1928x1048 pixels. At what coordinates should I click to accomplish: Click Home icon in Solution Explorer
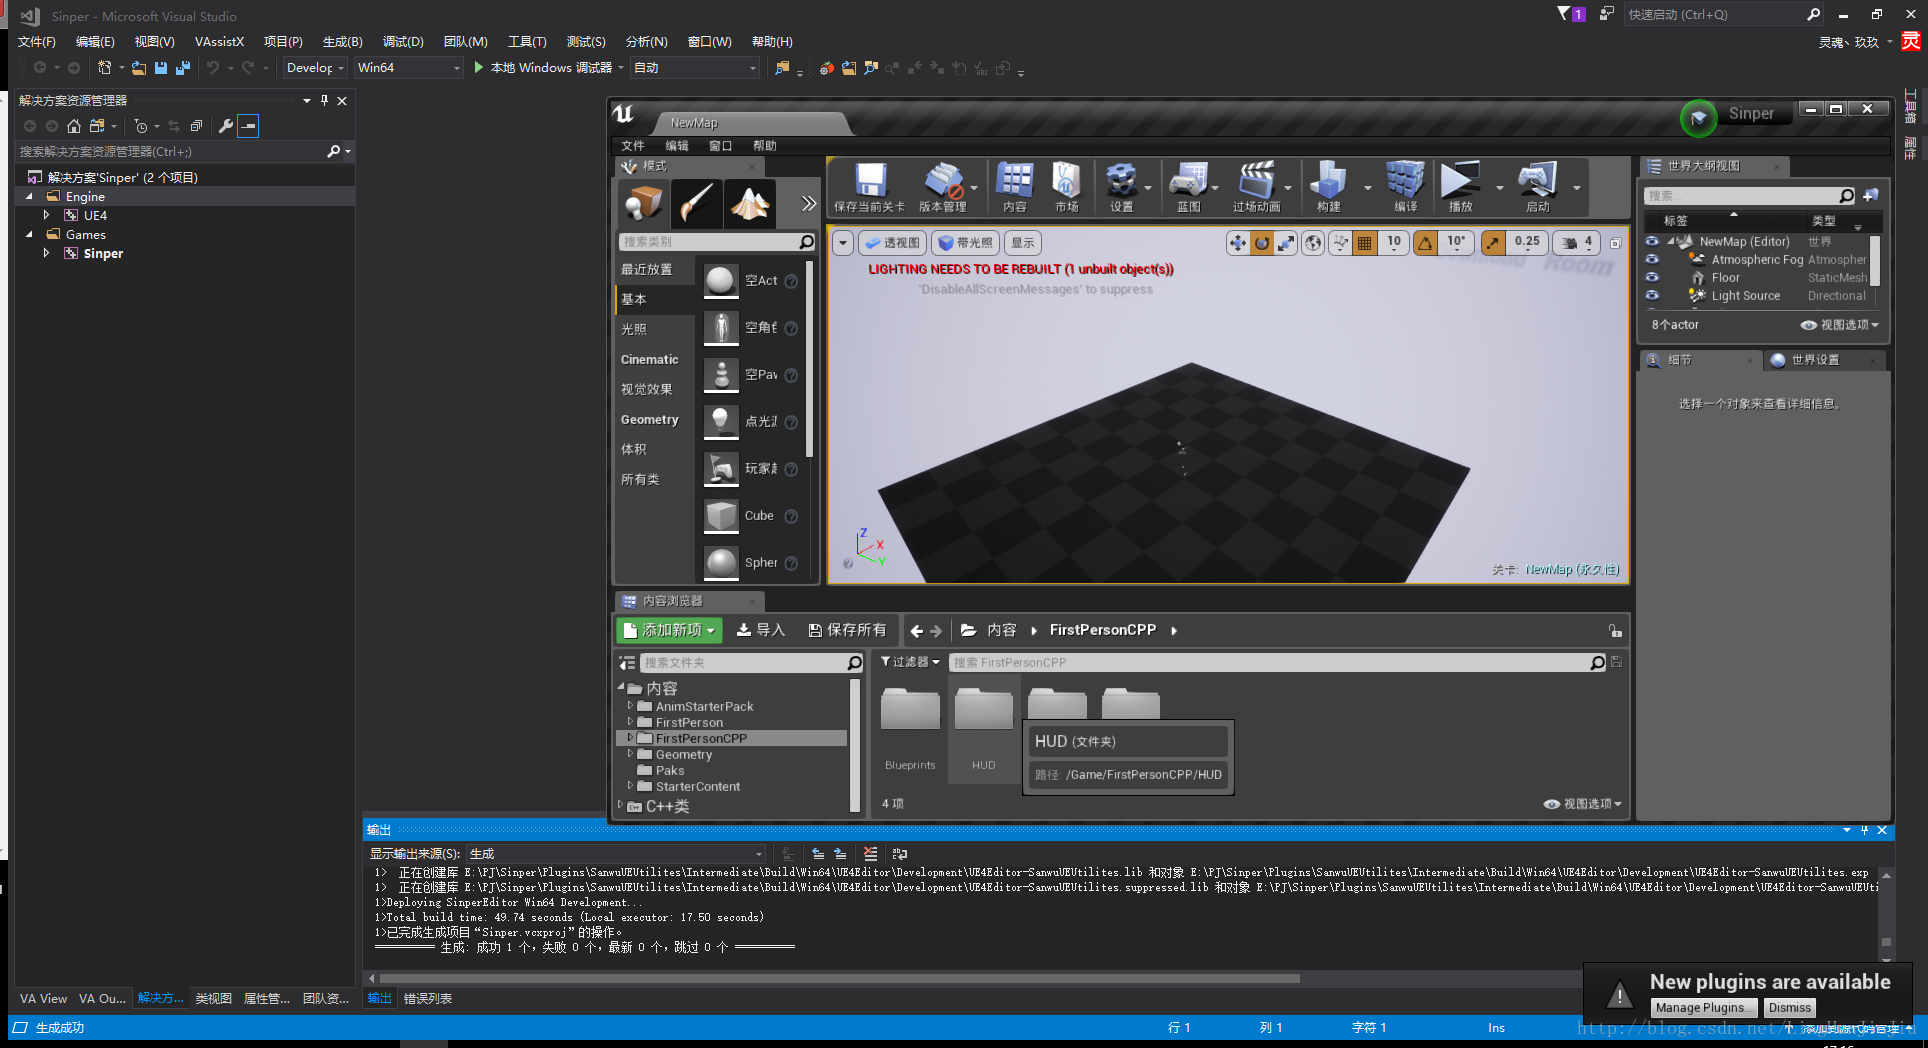pyautogui.click(x=74, y=126)
